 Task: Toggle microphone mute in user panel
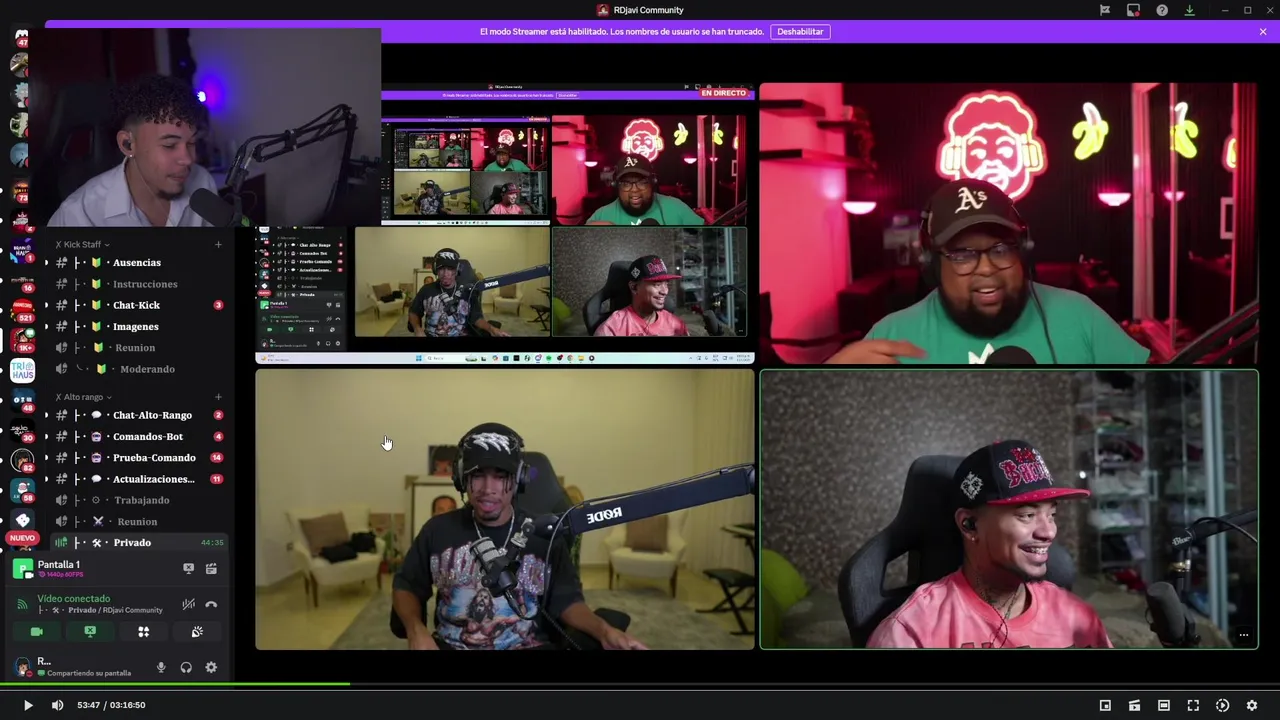pos(161,667)
